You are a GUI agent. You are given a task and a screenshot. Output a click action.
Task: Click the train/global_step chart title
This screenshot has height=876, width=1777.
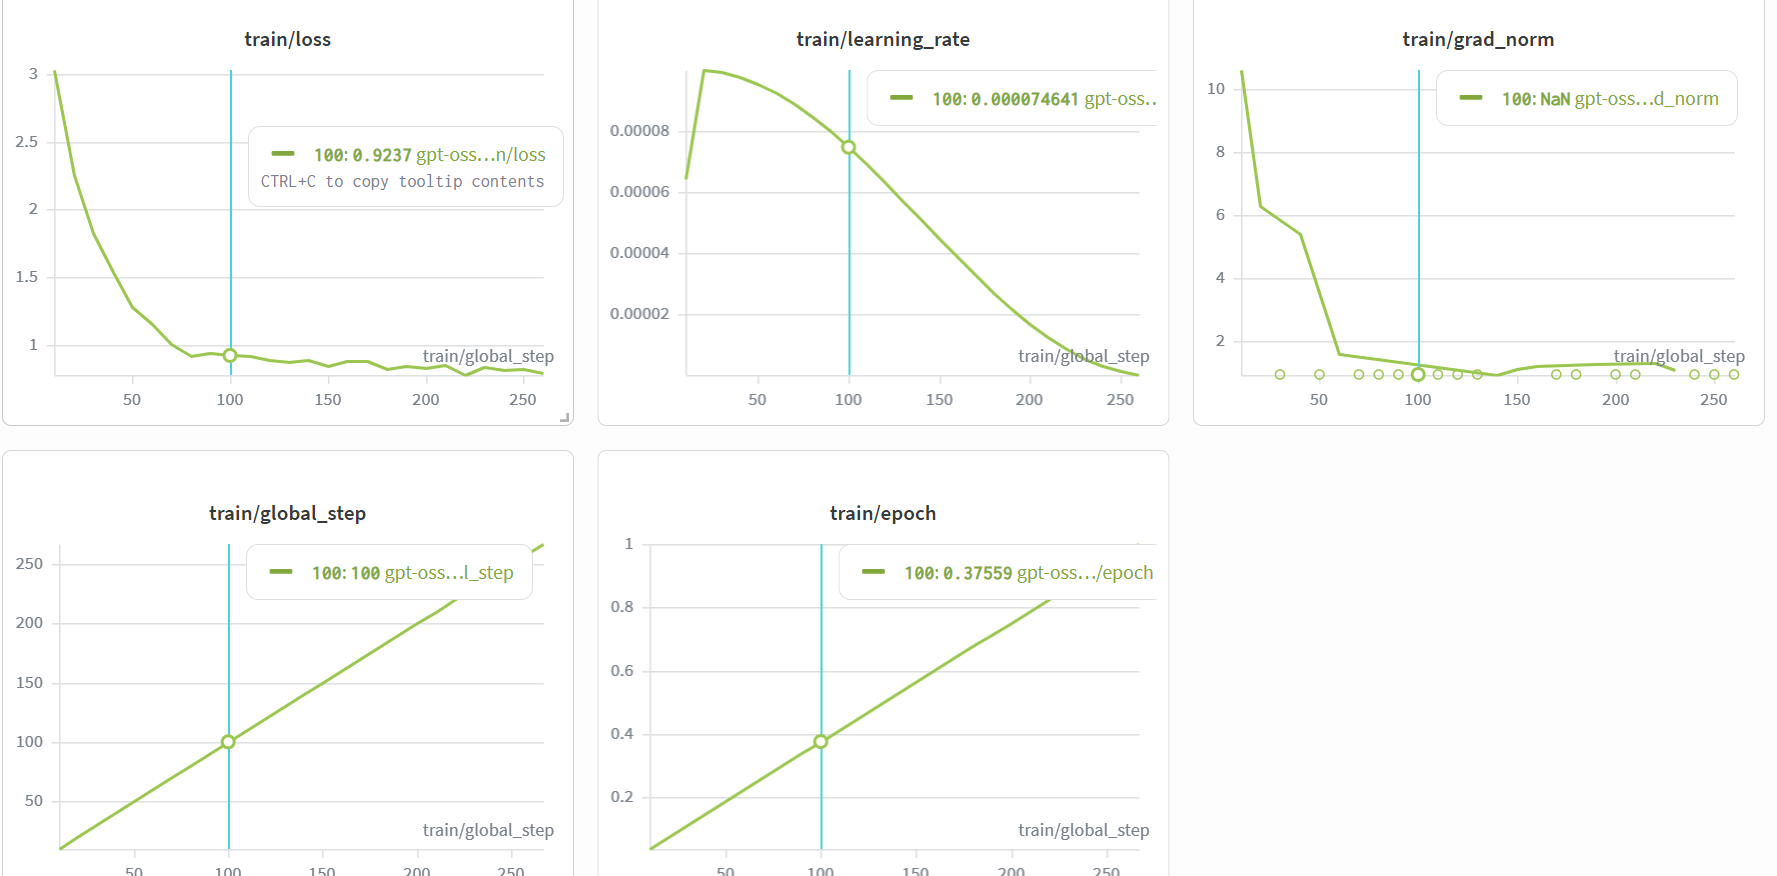click(x=287, y=514)
